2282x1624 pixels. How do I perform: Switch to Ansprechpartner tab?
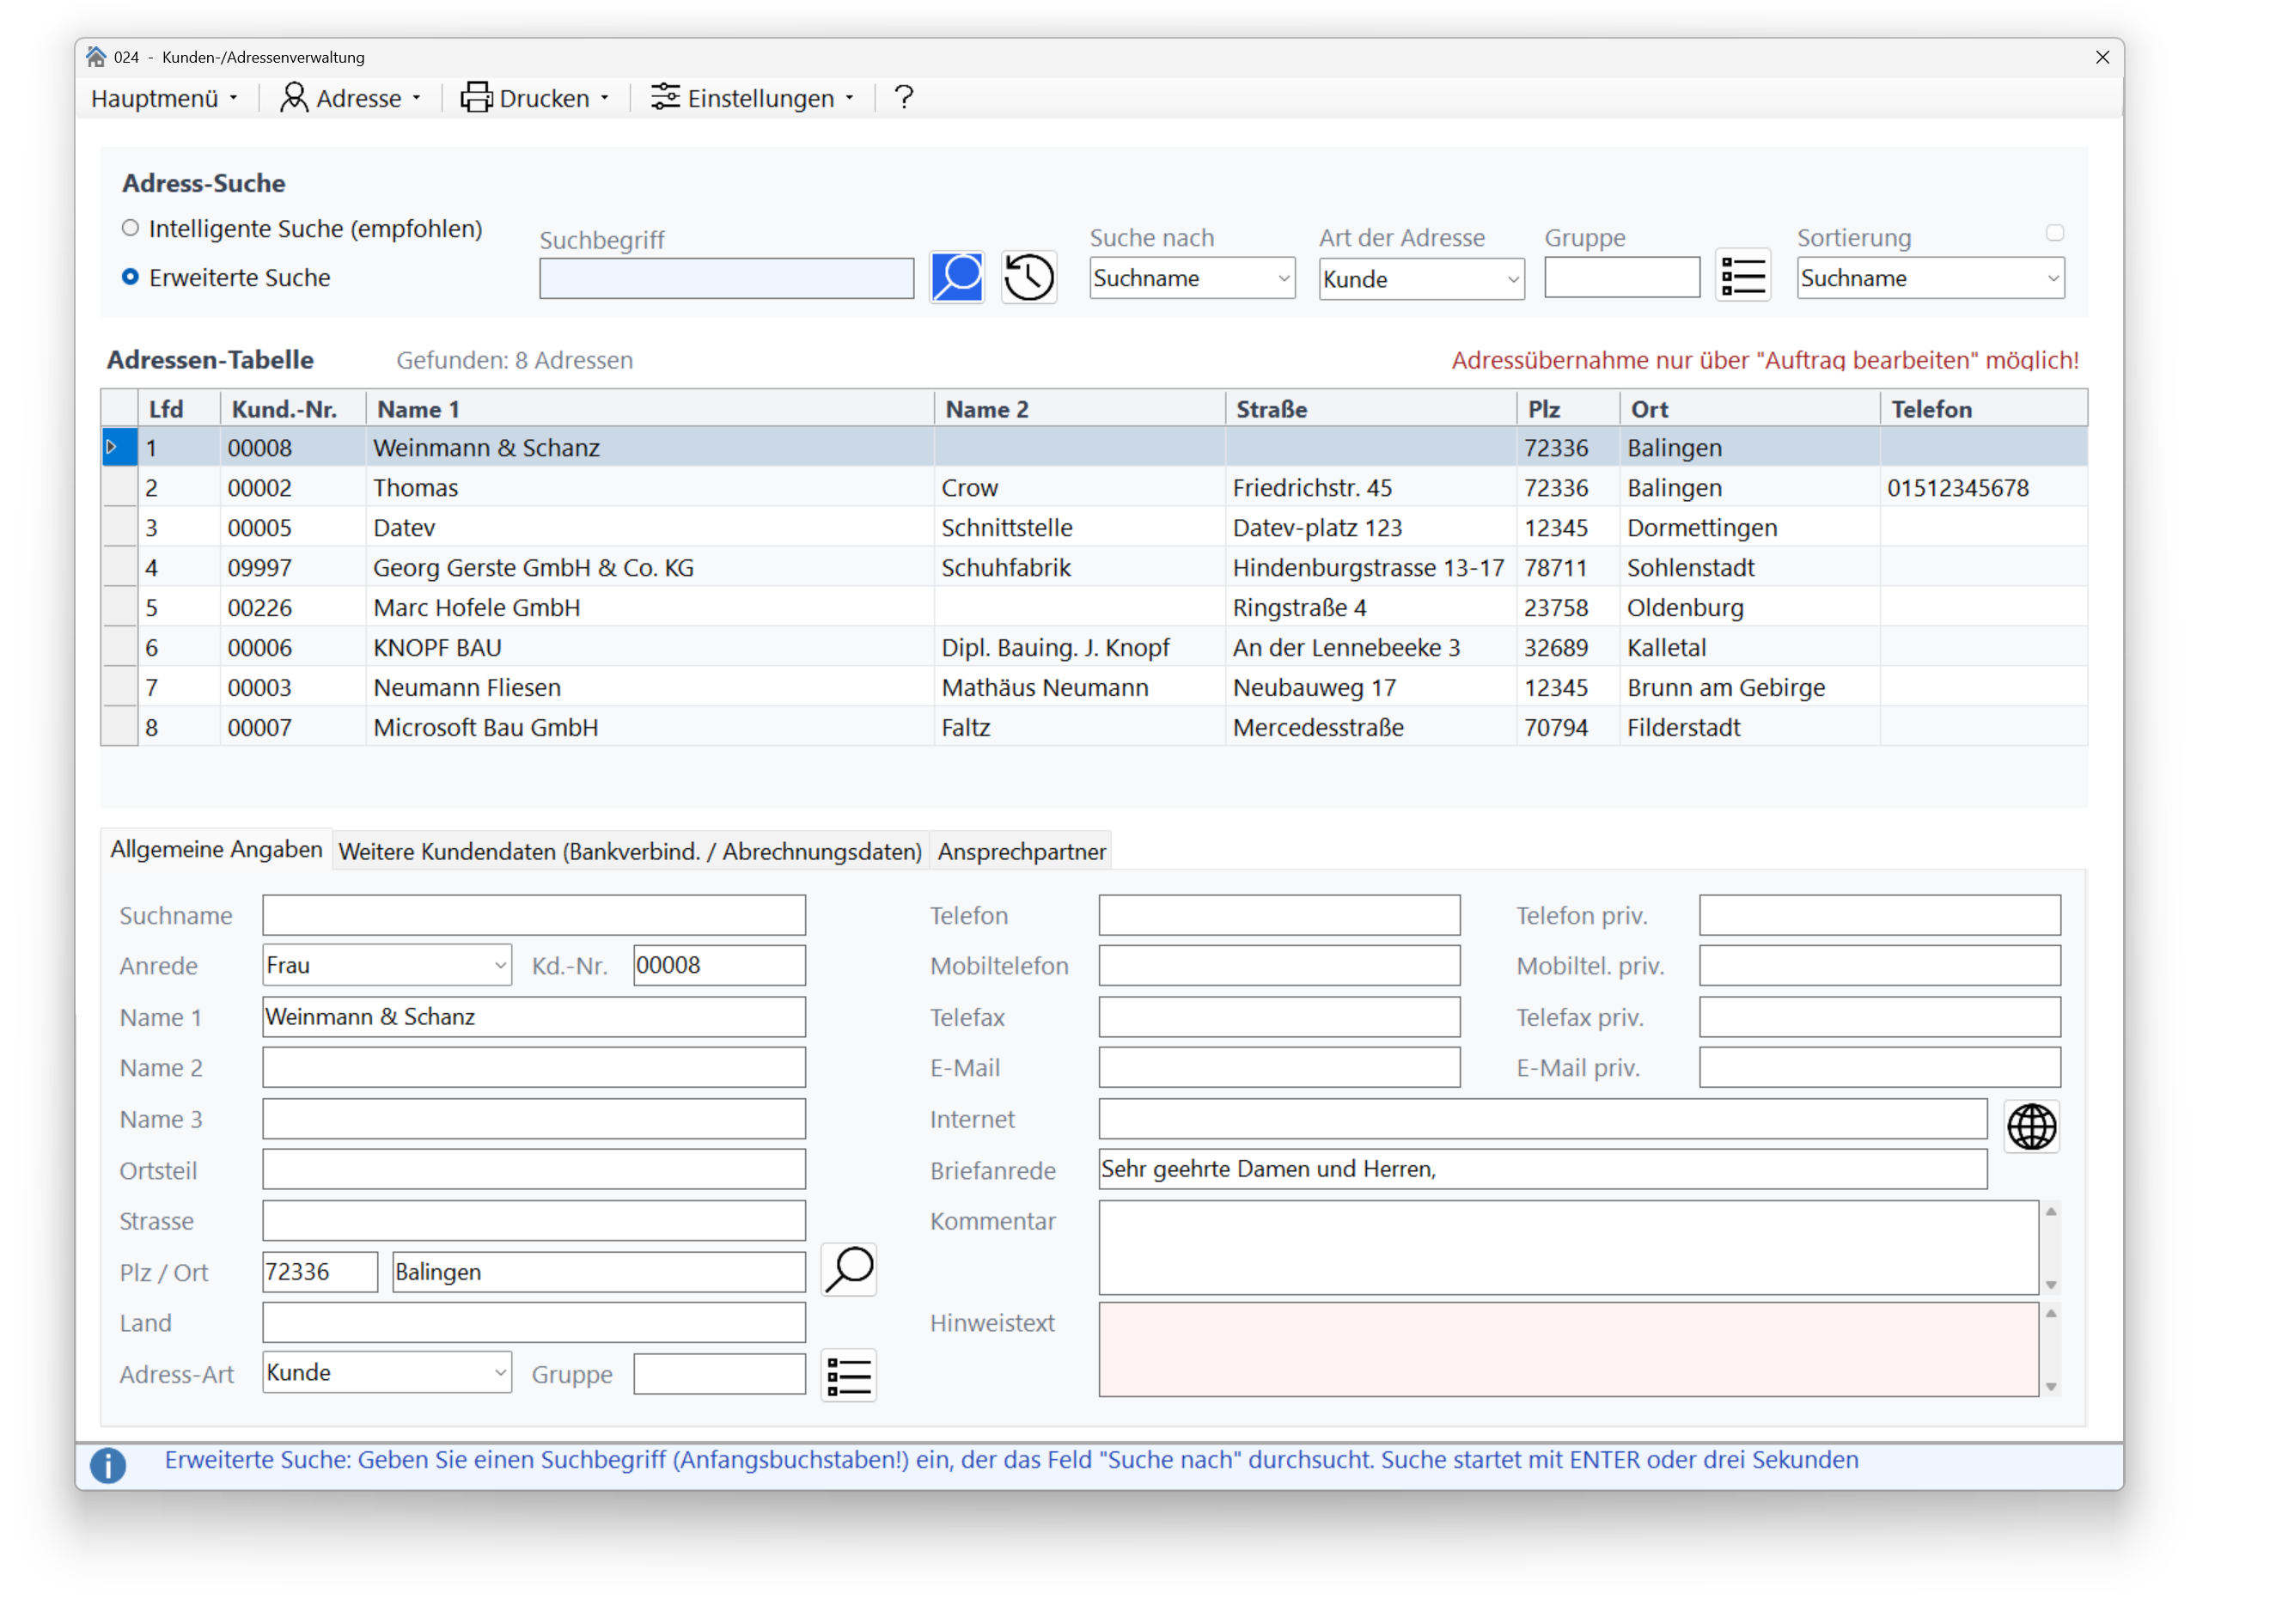point(1021,851)
